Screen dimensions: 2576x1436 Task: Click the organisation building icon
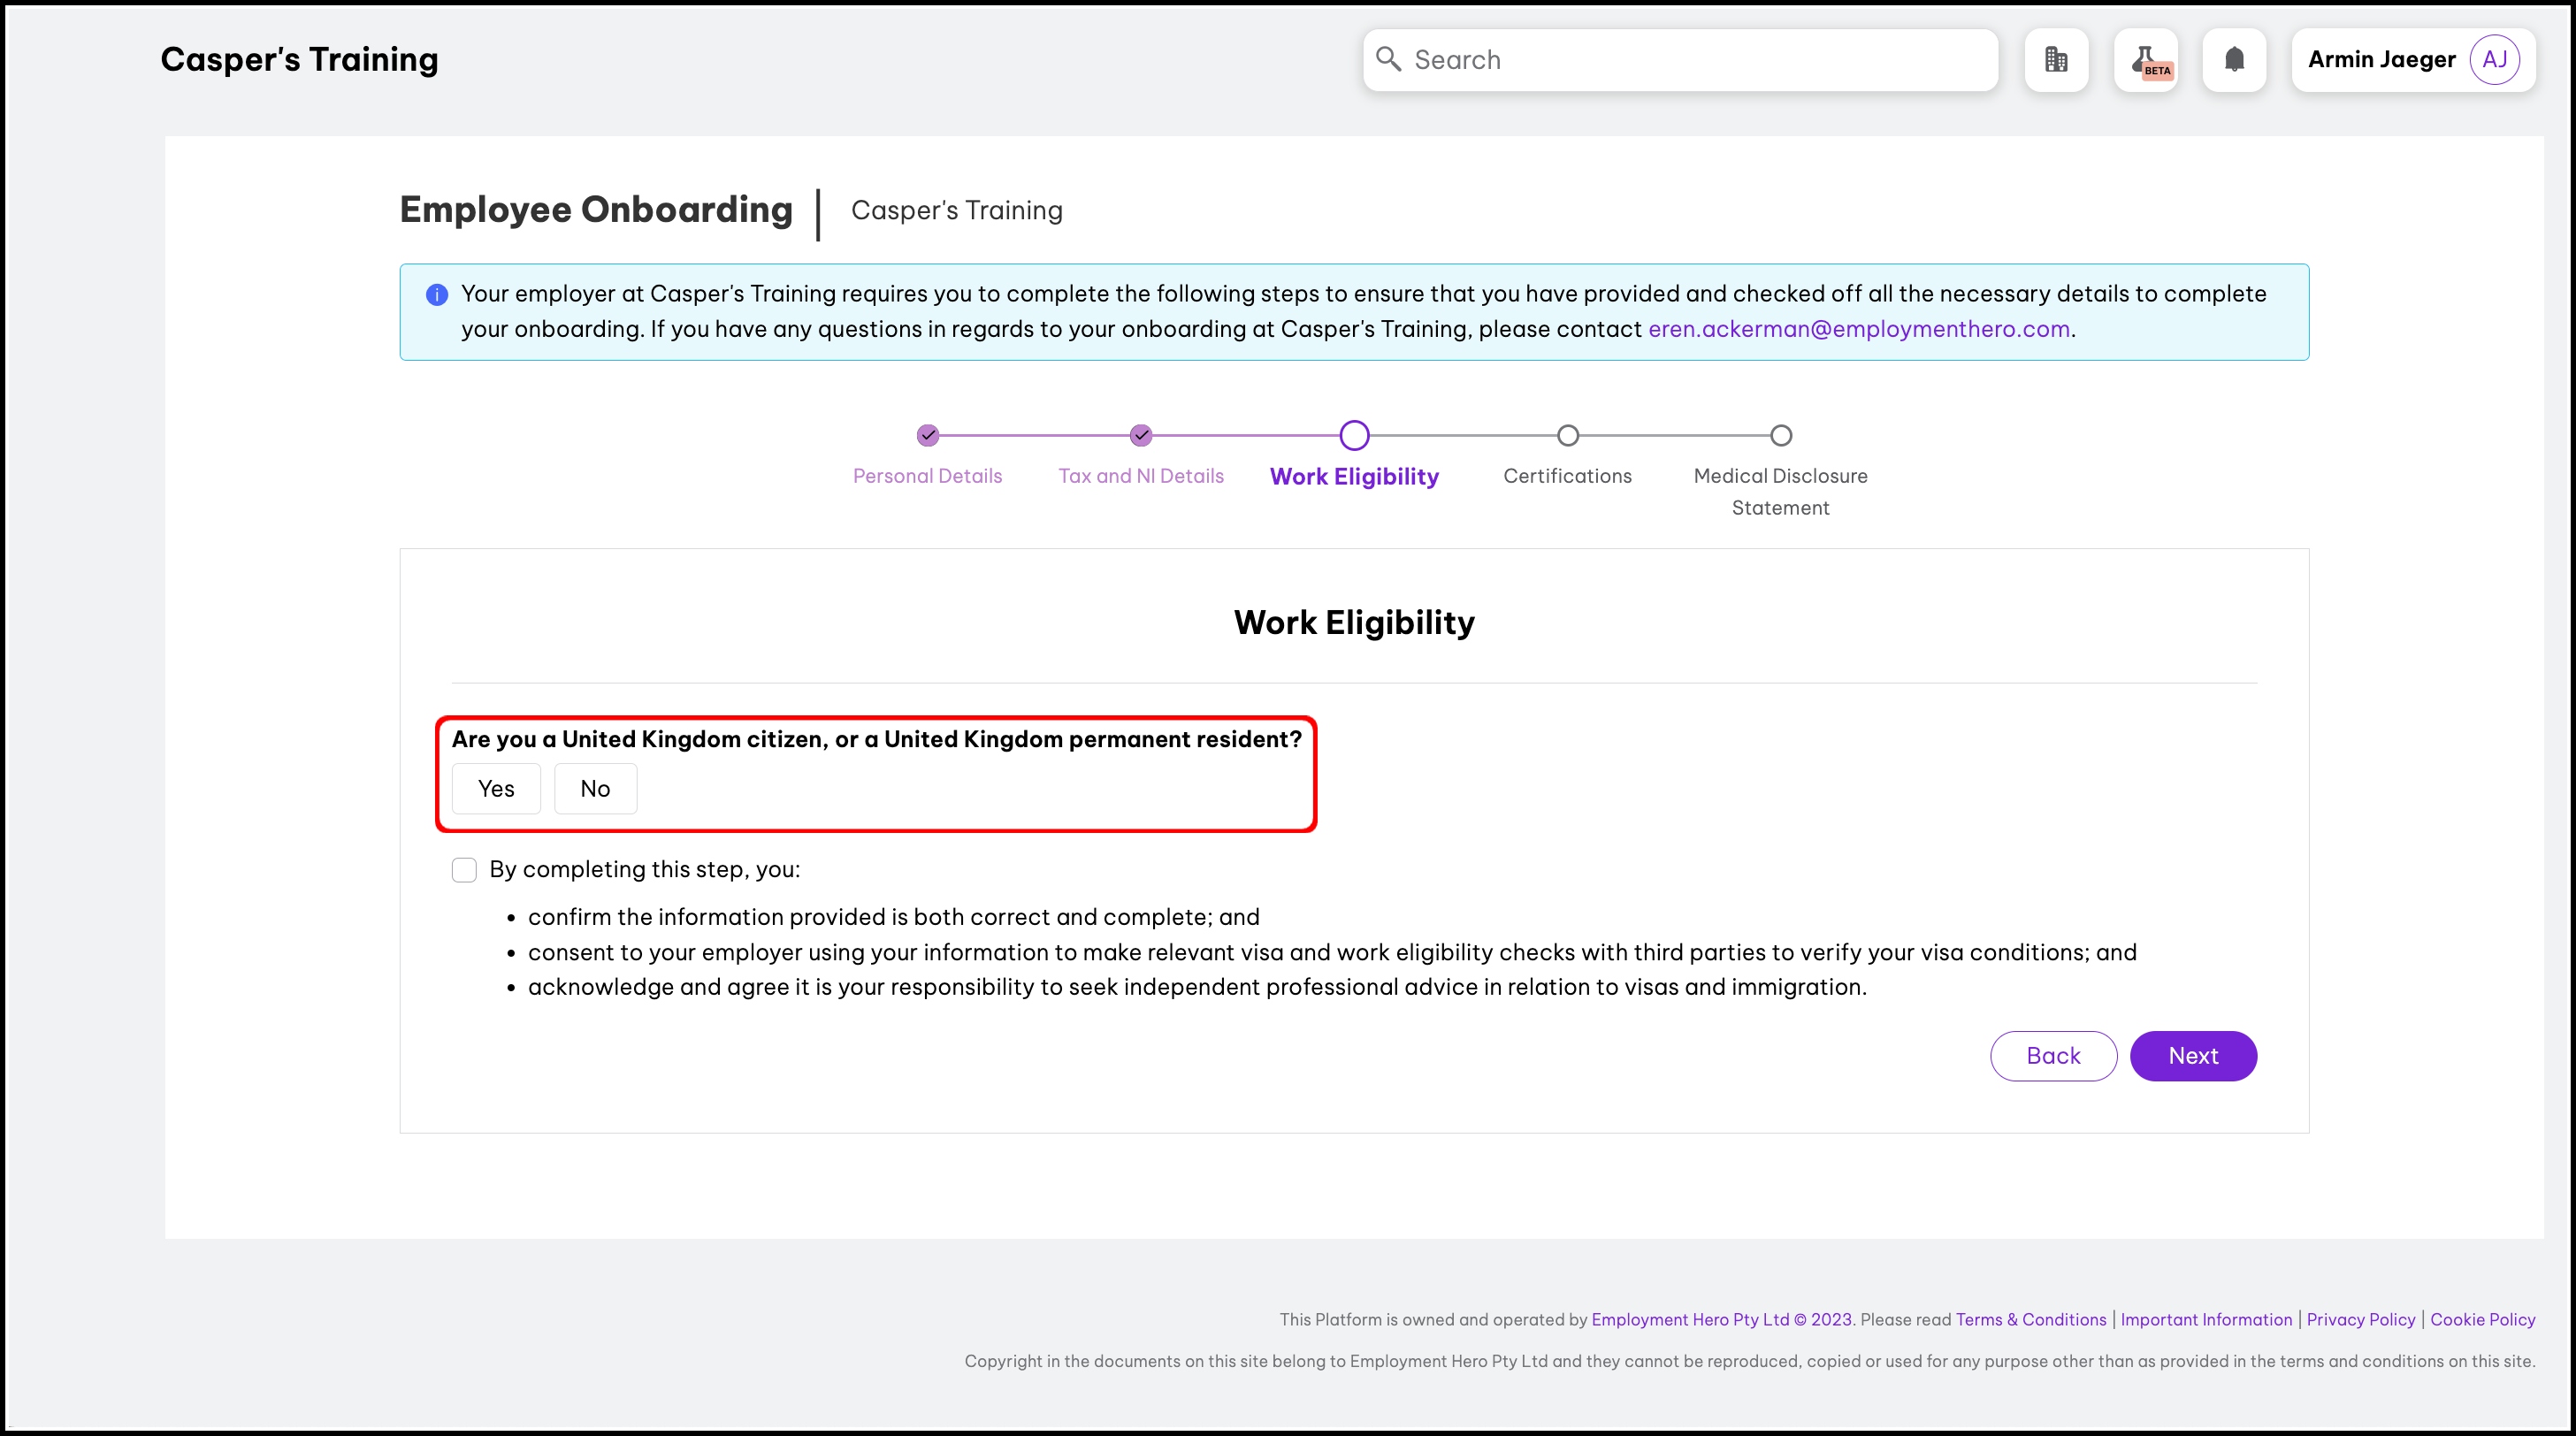click(x=2056, y=60)
